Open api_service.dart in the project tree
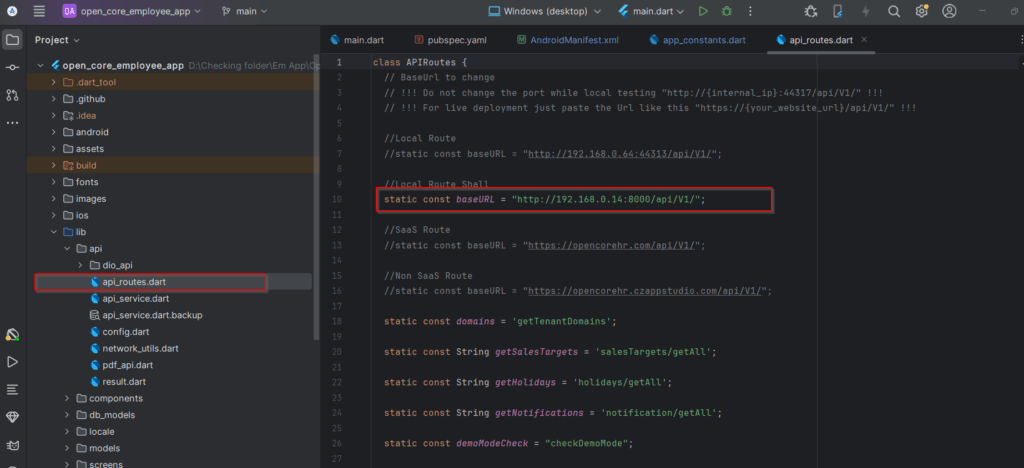The image size is (1024, 468). click(x=135, y=298)
